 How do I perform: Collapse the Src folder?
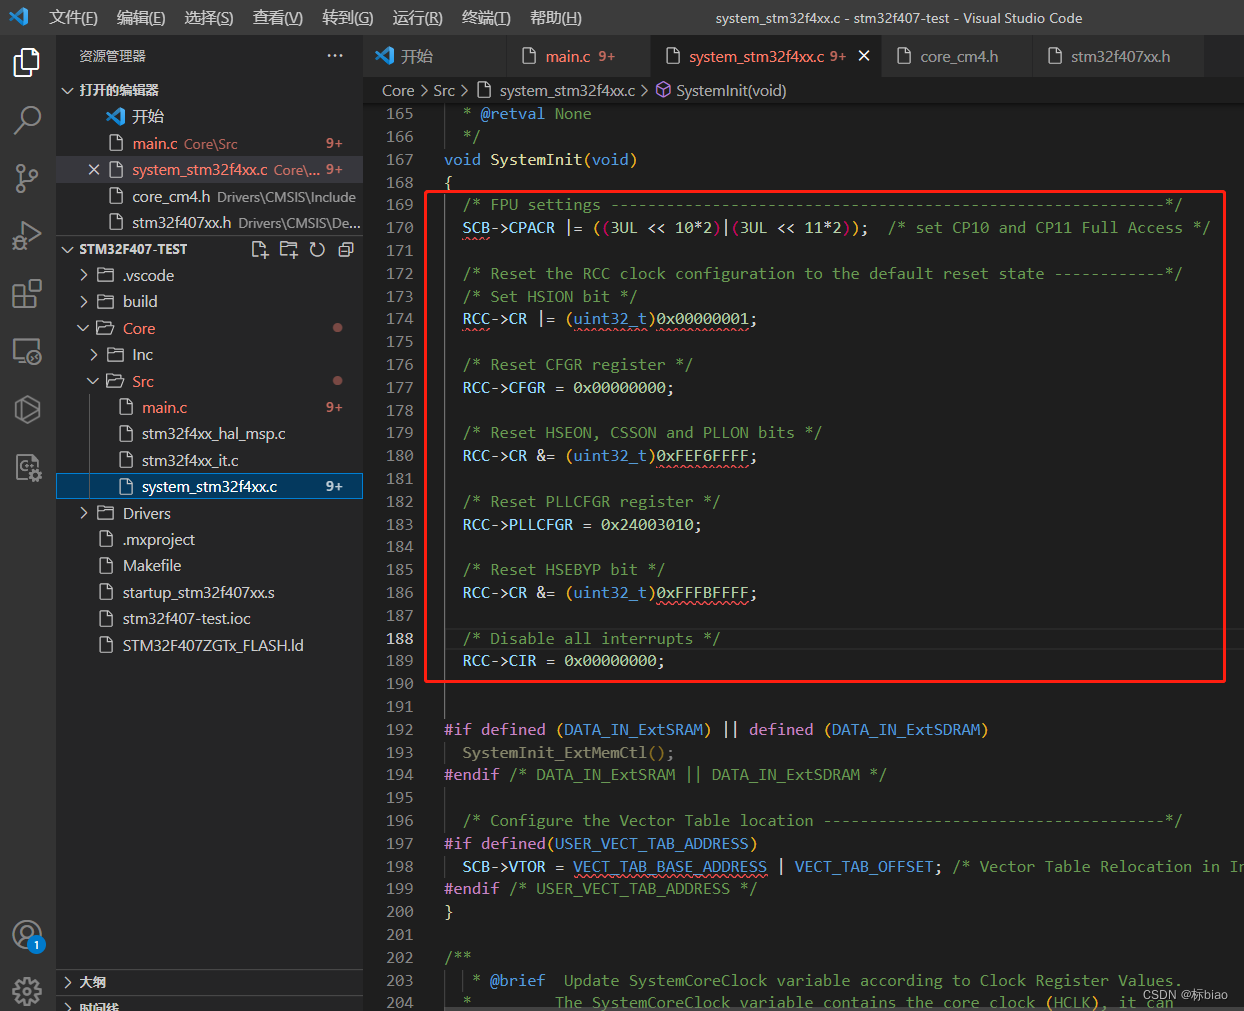(x=94, y=381)
